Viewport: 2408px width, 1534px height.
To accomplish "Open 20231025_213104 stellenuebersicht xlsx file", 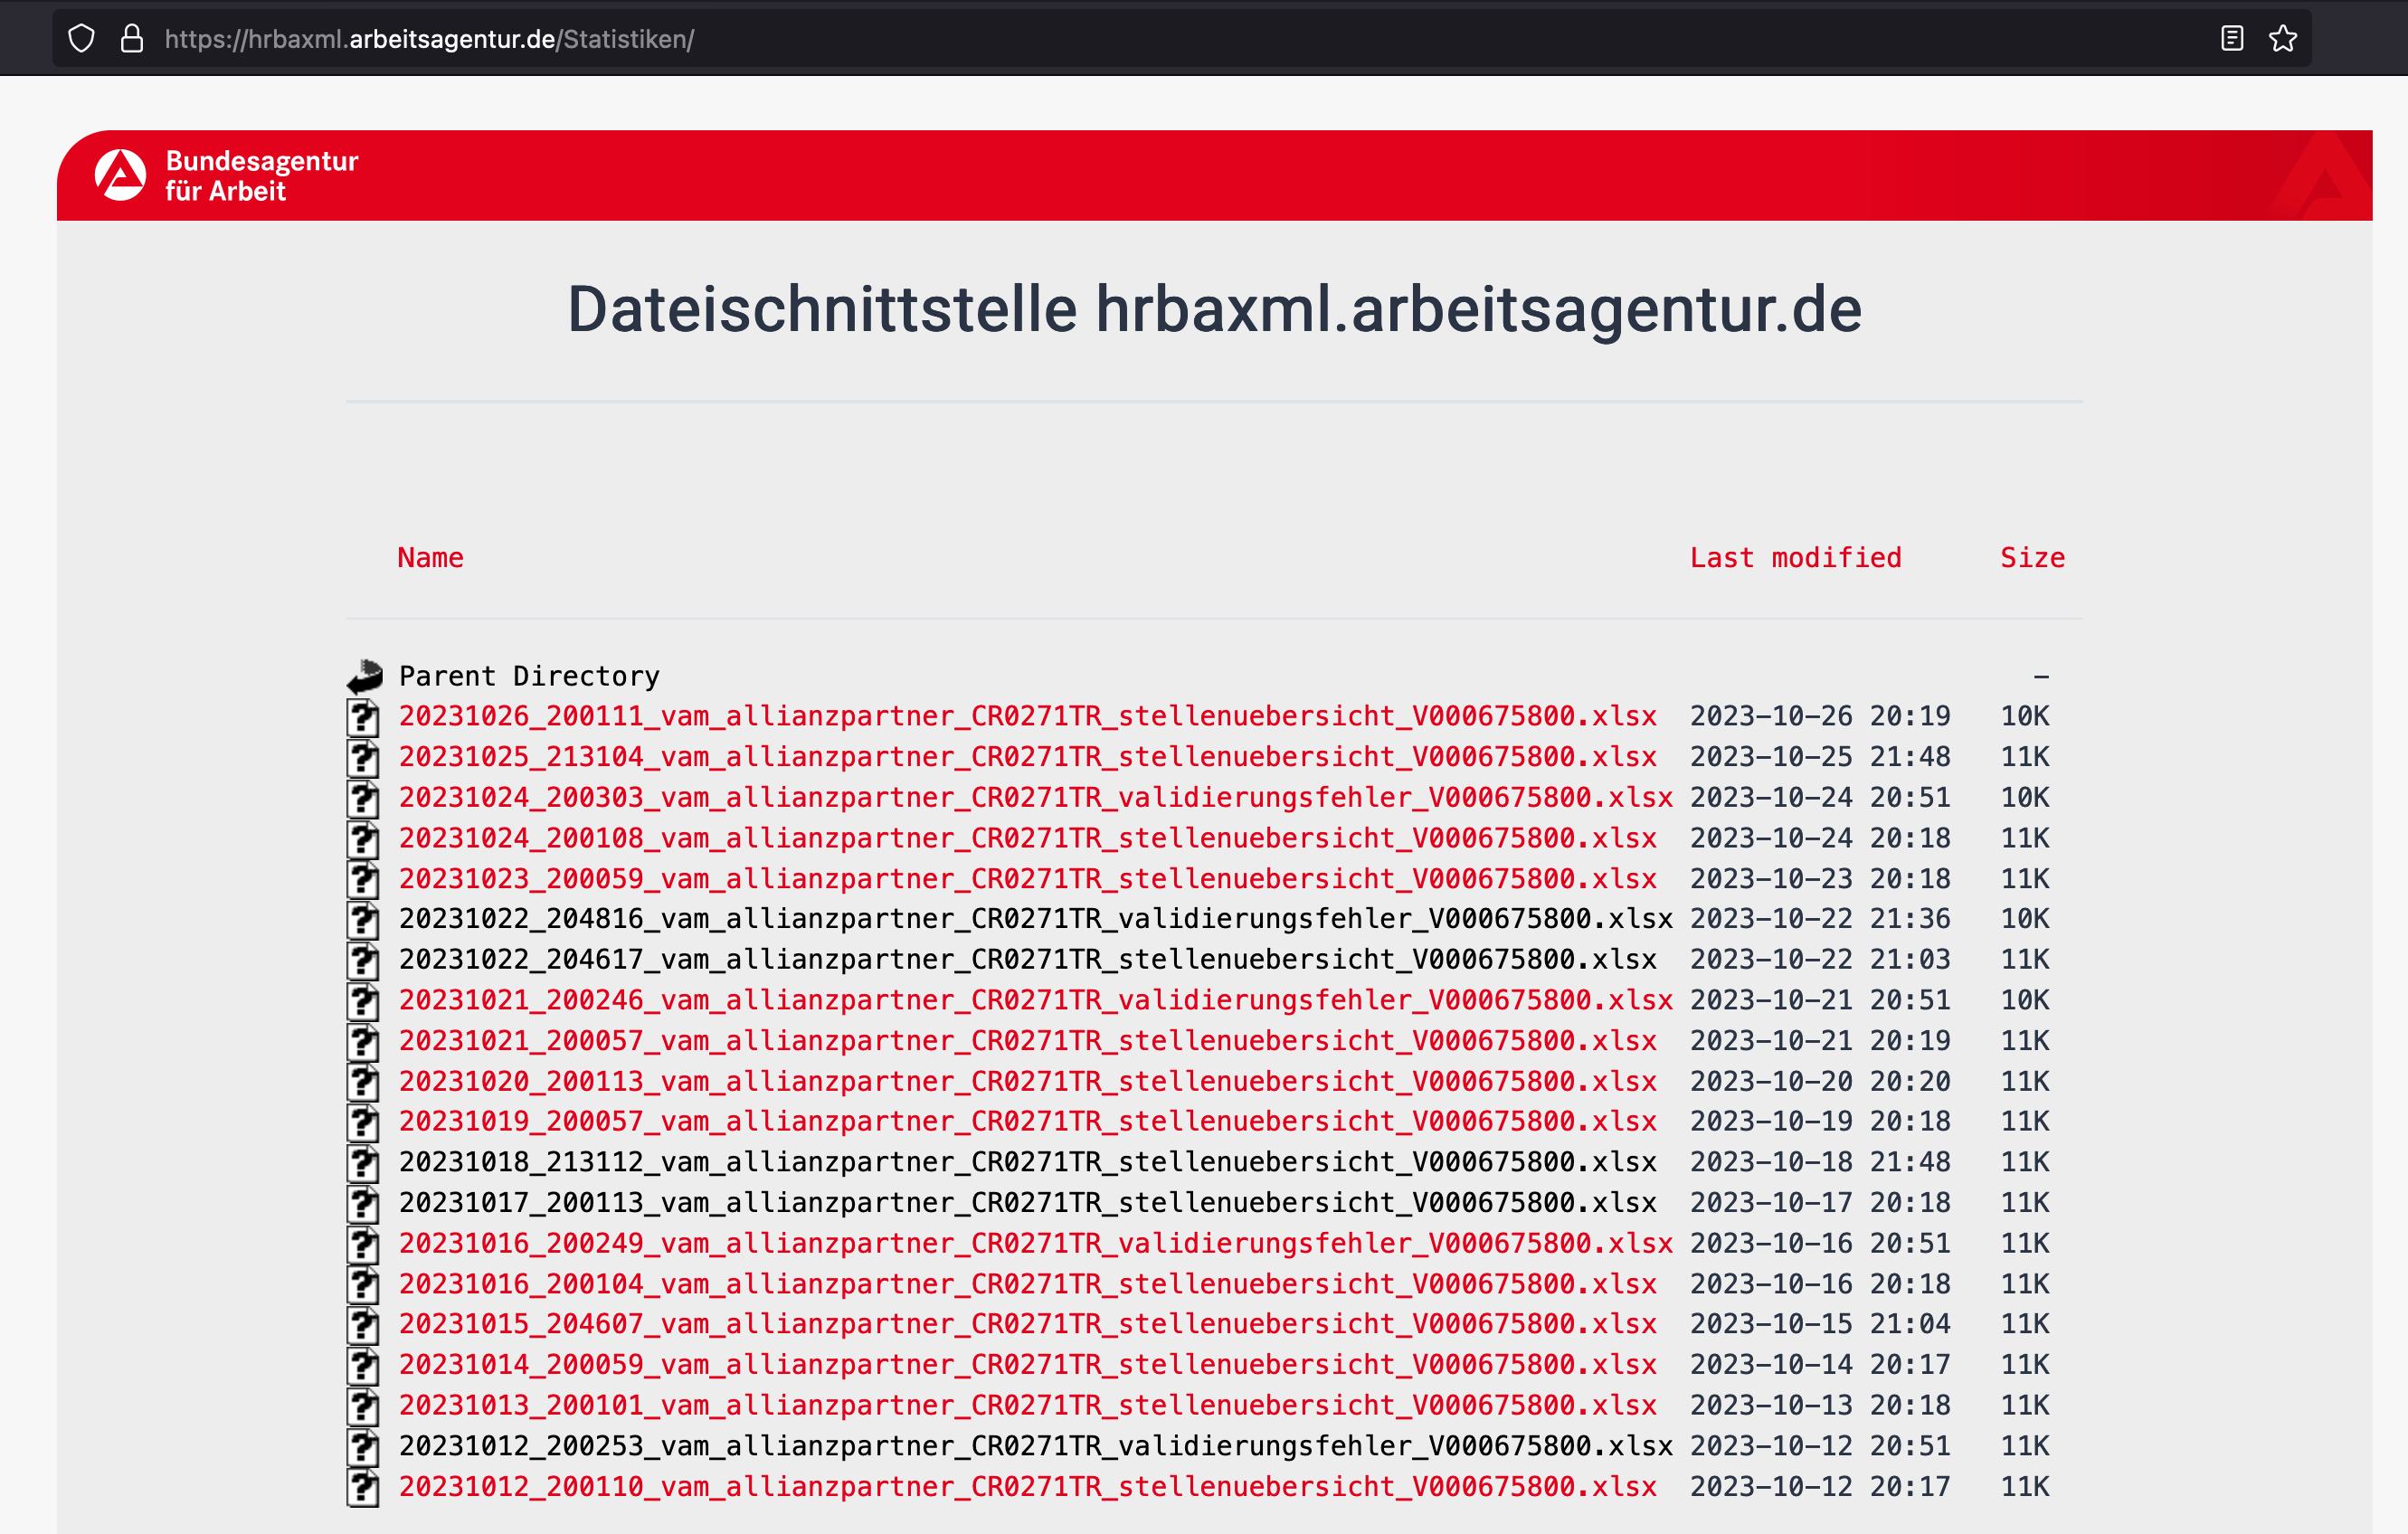I will coord(1027,757).
